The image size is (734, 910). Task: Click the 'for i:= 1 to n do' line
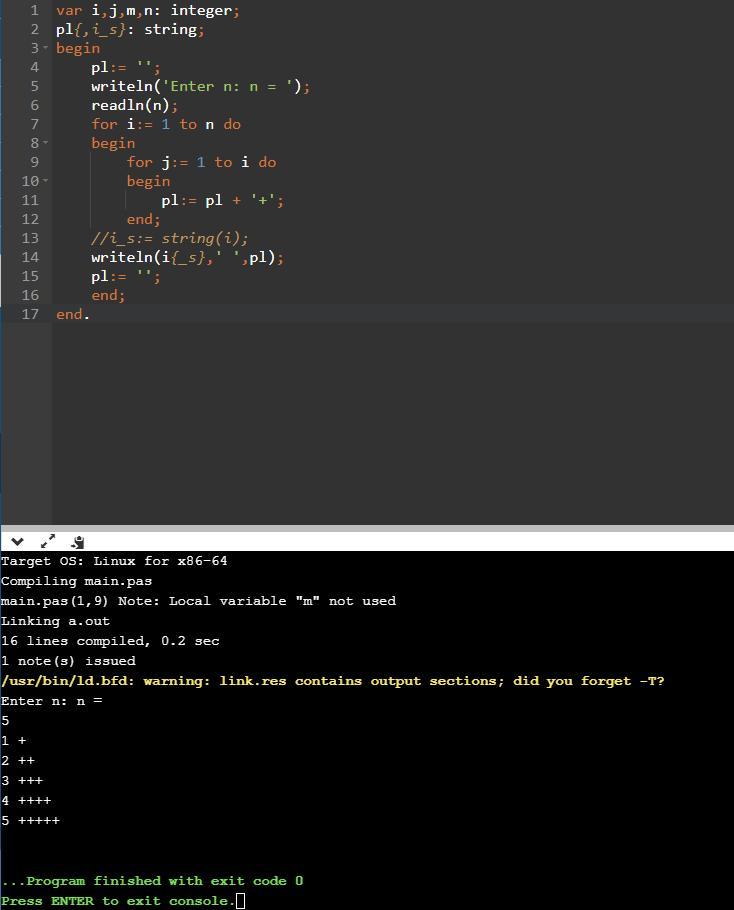[166, 124]
